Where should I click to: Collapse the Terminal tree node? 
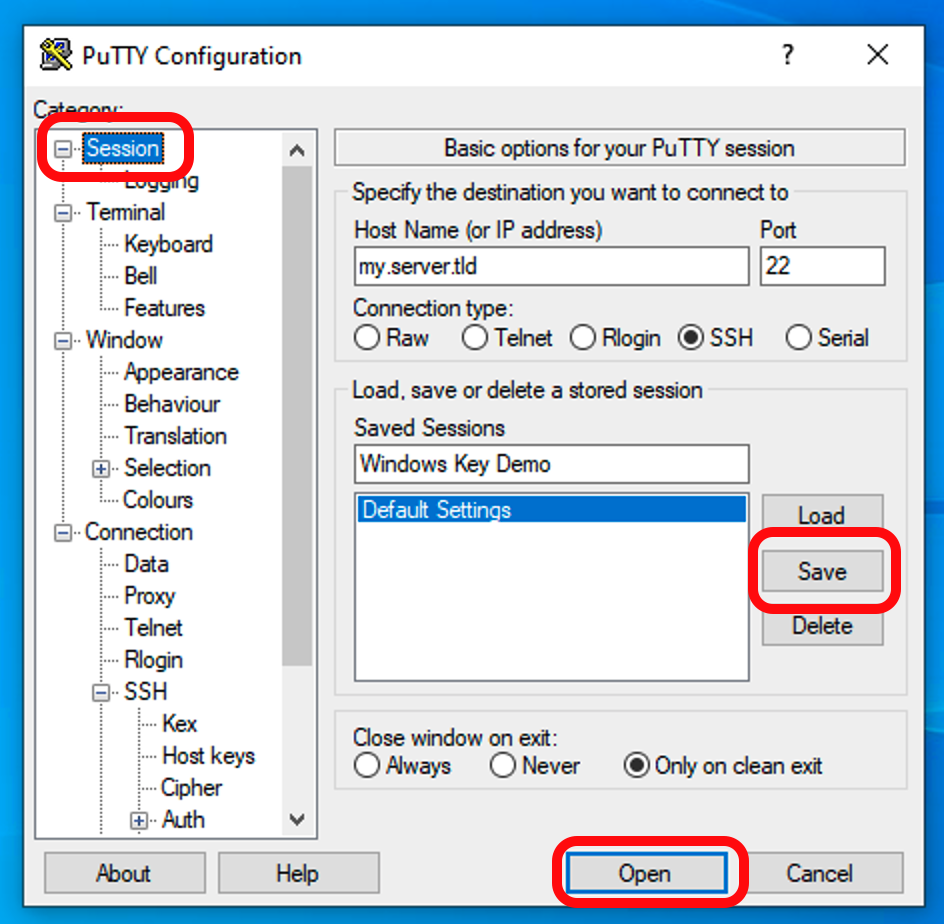tap(63, 212)
